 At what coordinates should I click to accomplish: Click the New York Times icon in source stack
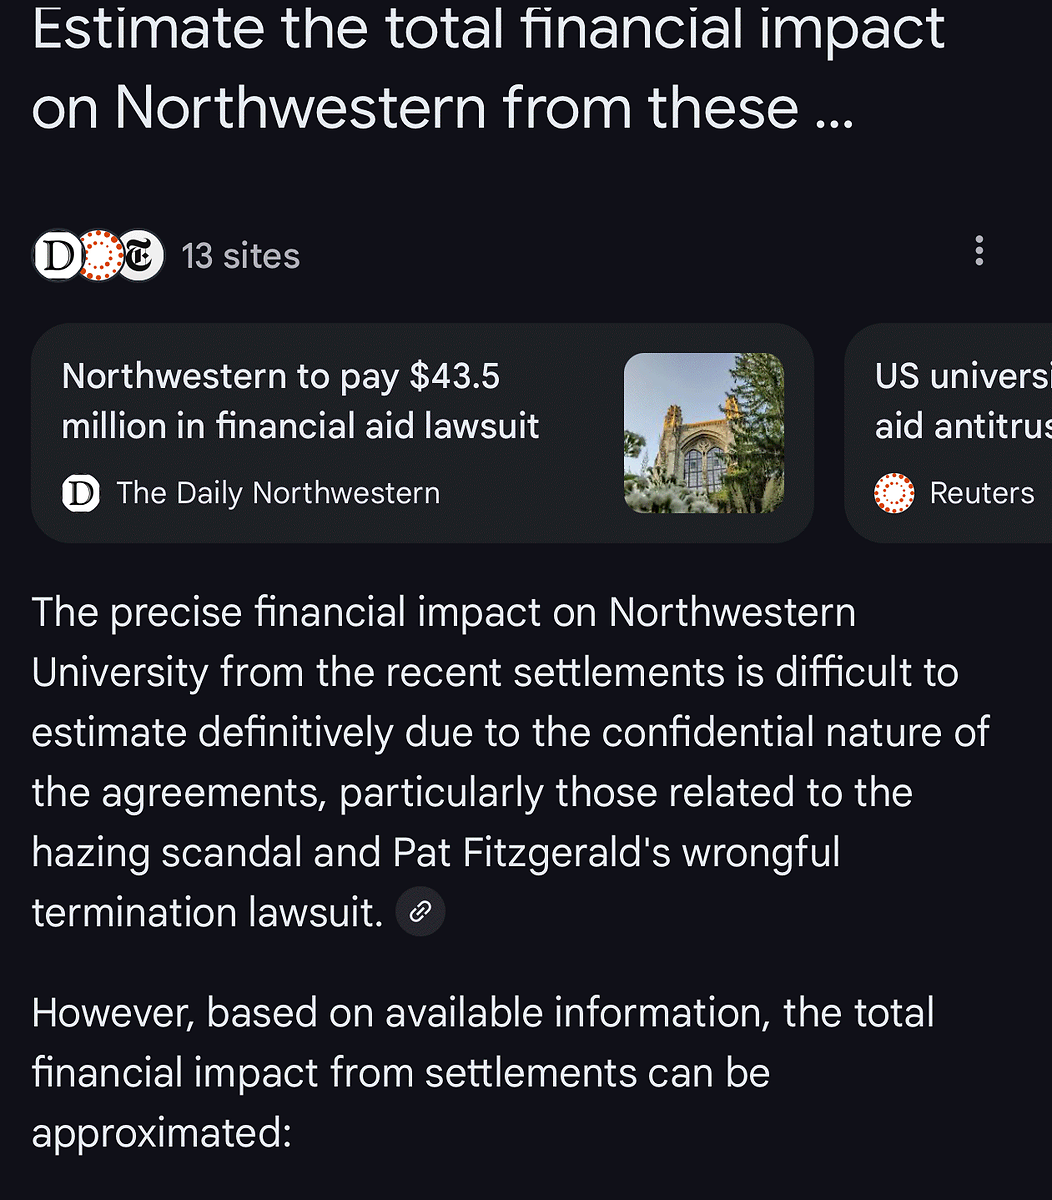pyautogui.click(x=141, y=256)
